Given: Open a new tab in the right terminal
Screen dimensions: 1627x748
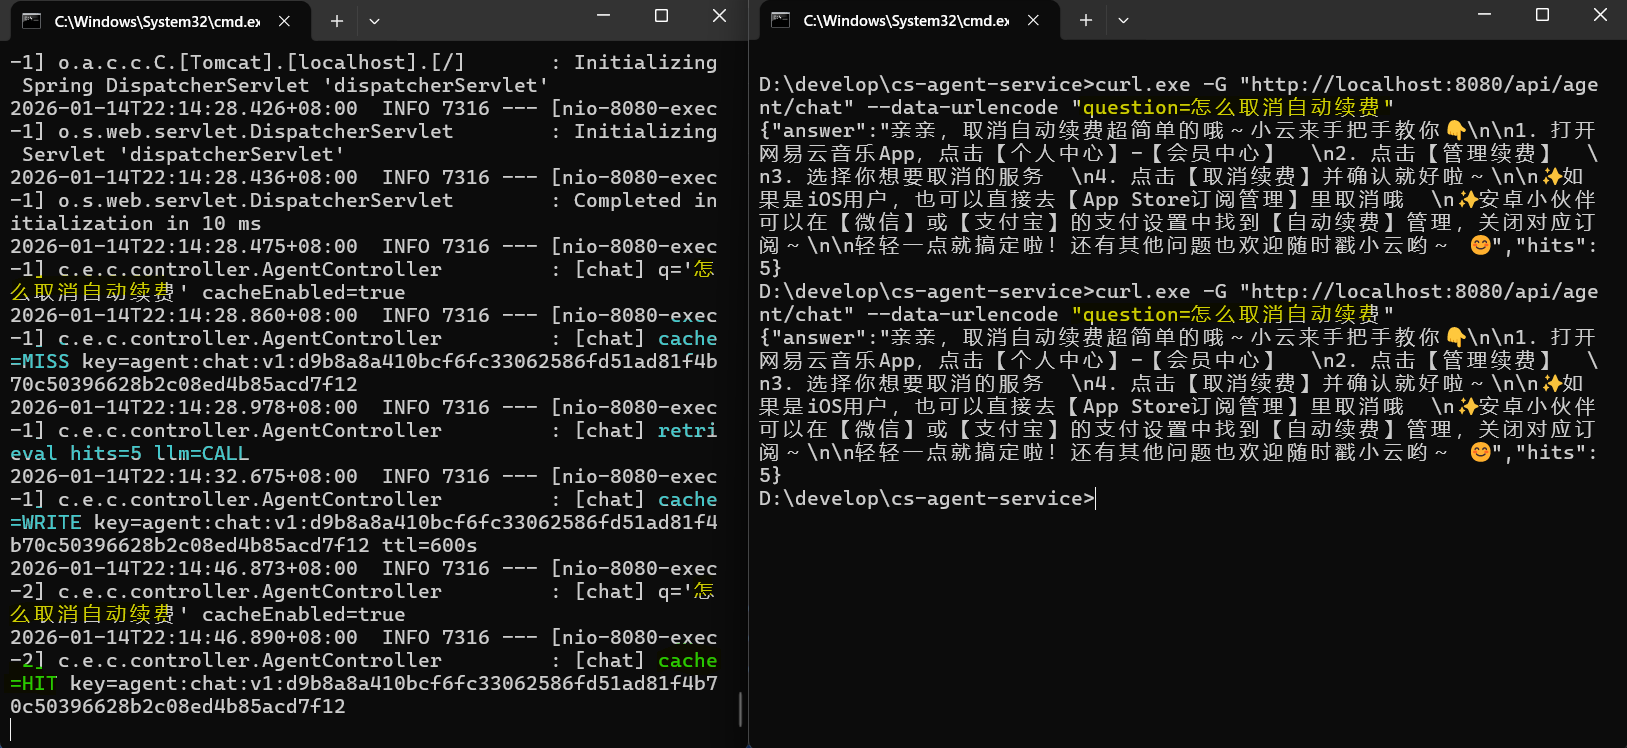Looking at the screenshot, I should tap(1086, 21).
